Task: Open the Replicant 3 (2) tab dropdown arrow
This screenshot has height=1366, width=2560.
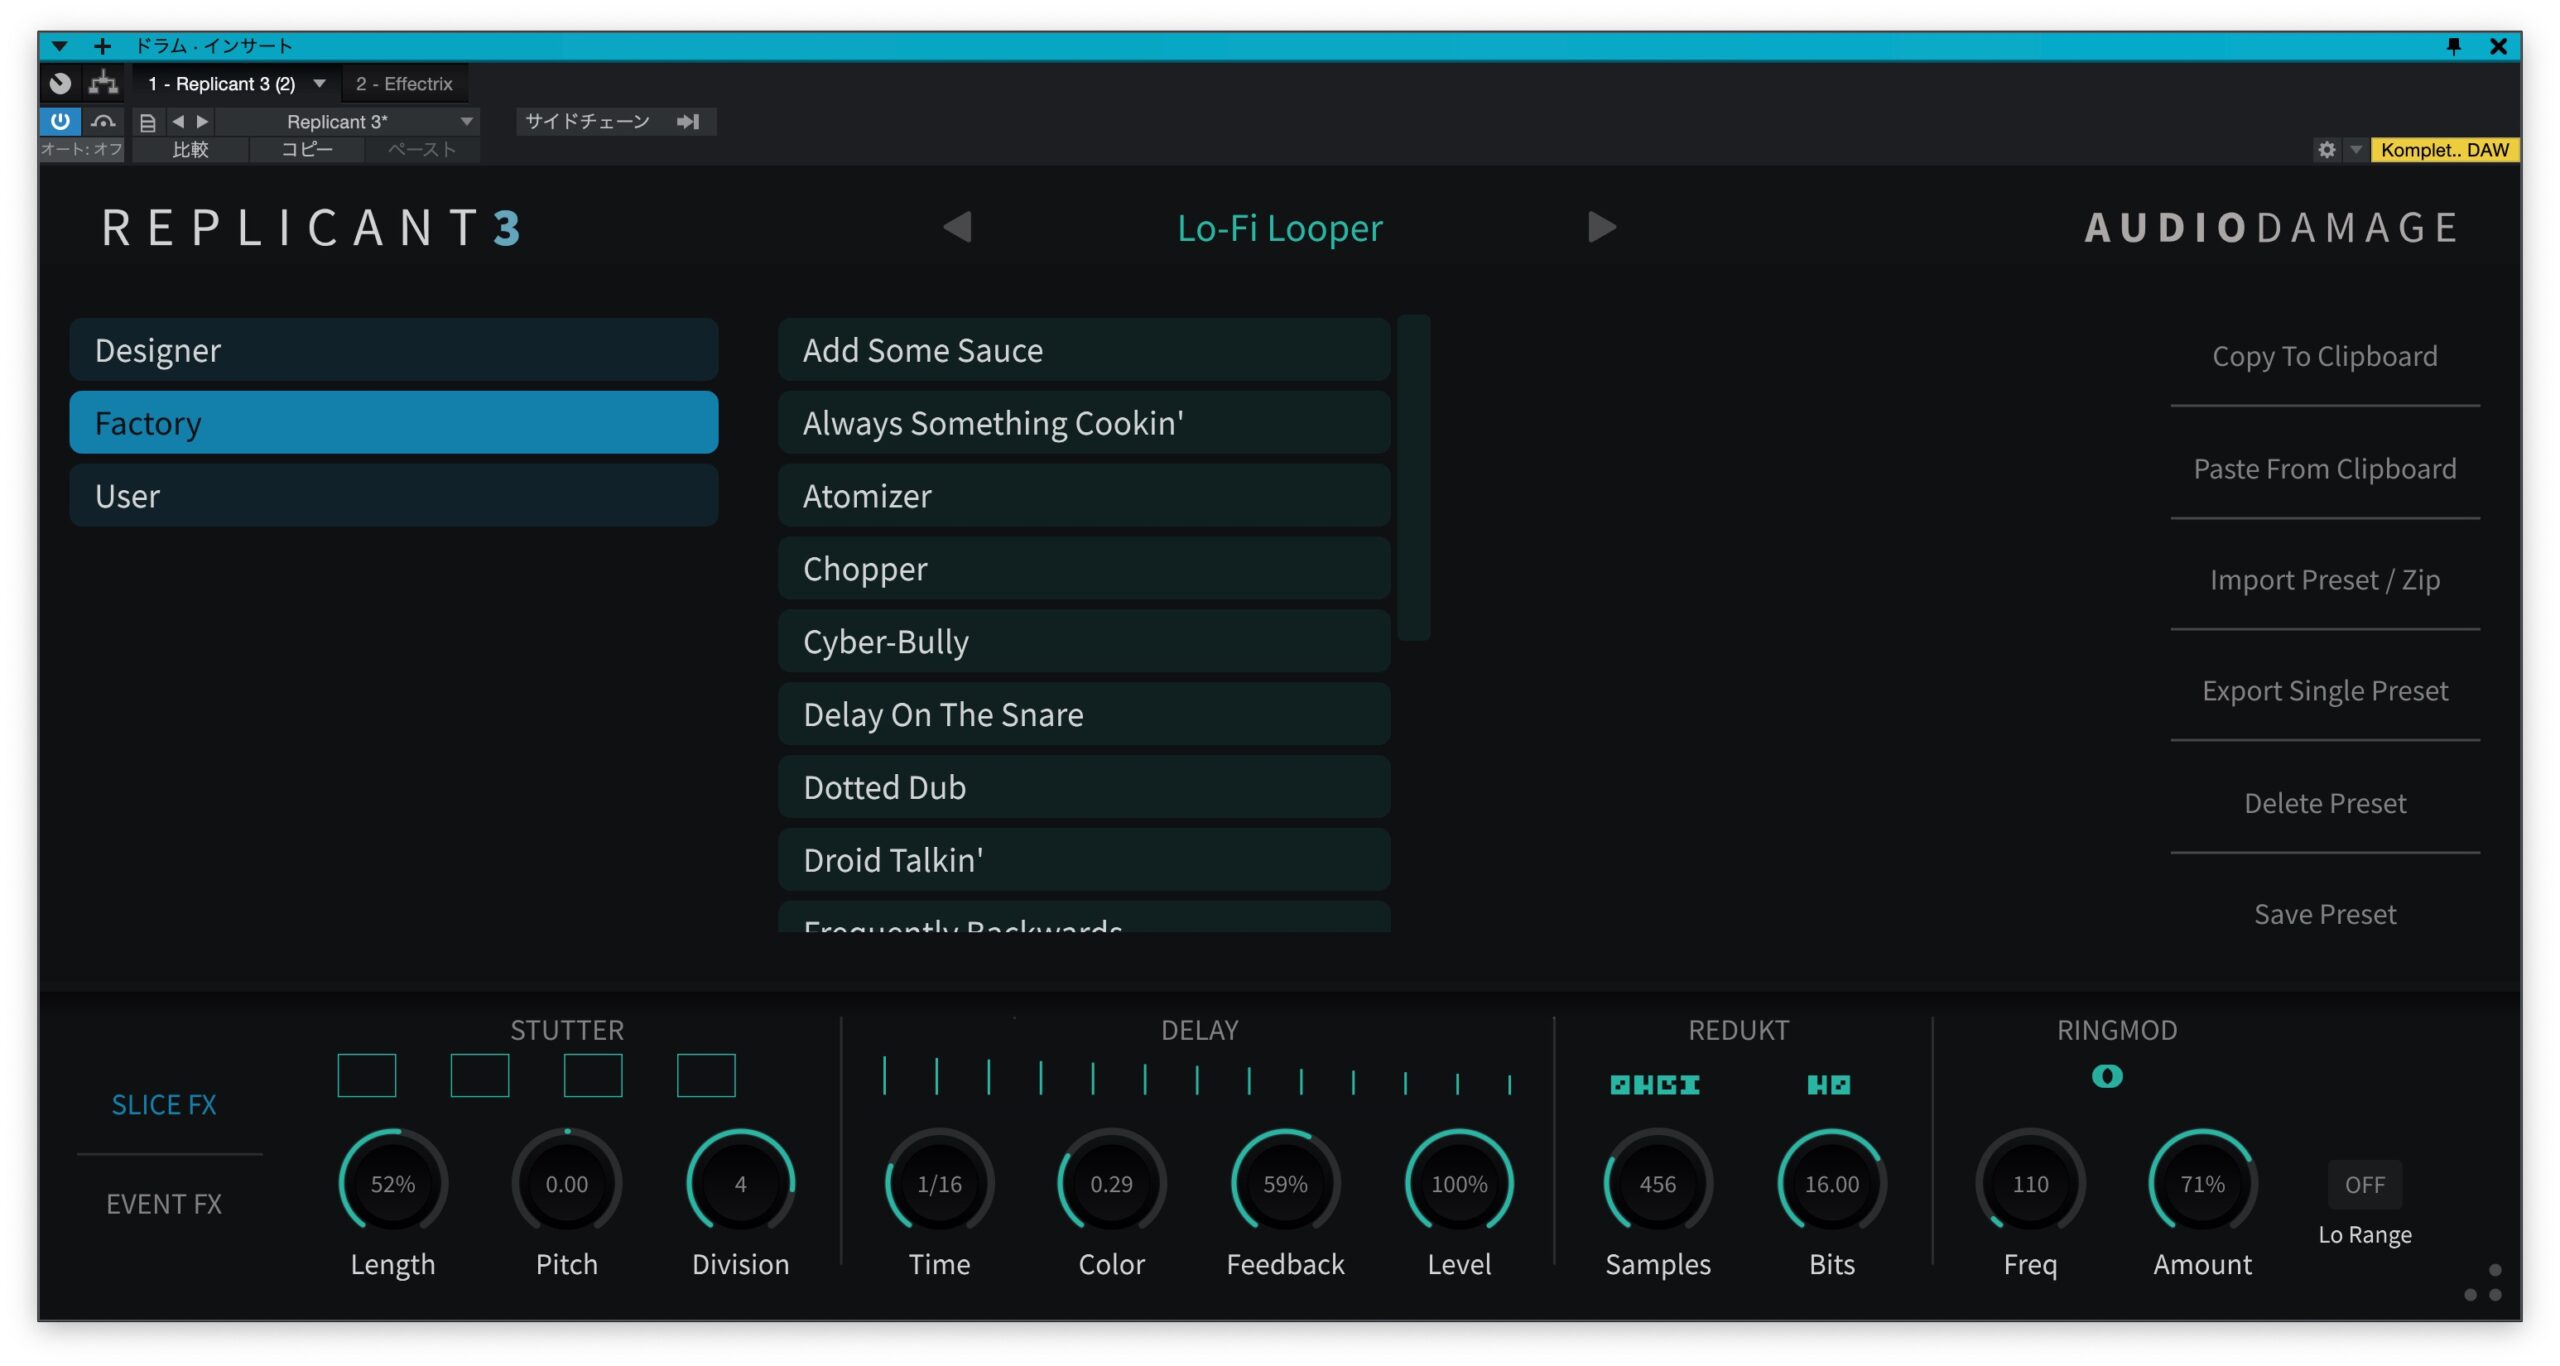Action: click(320, 83)
